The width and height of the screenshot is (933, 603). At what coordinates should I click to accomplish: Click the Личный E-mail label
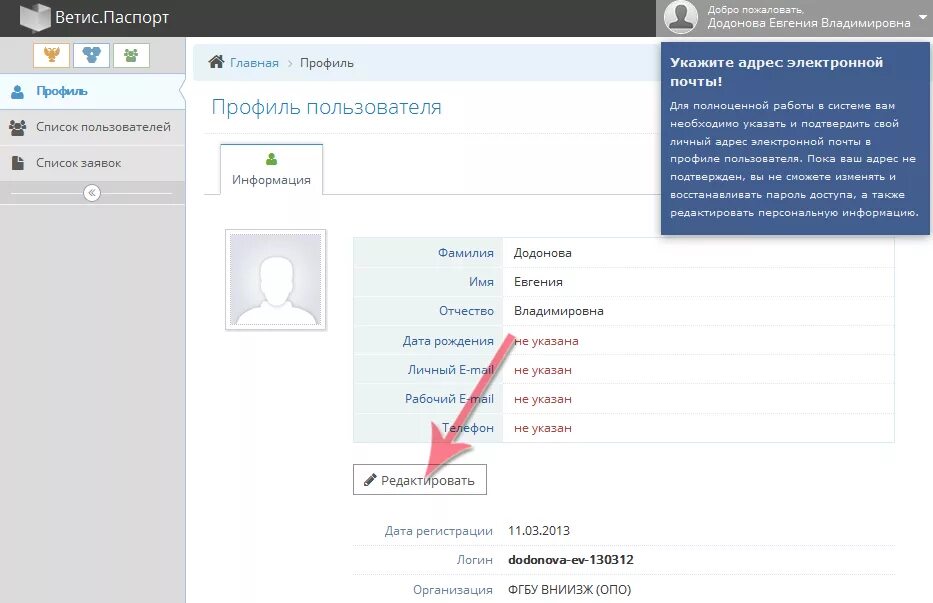(x=450, y=370)
